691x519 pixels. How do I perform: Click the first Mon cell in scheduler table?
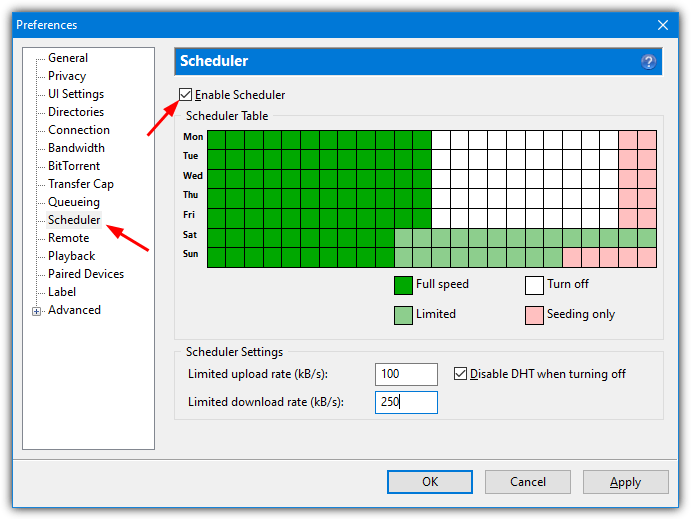[x=216, y=140]
